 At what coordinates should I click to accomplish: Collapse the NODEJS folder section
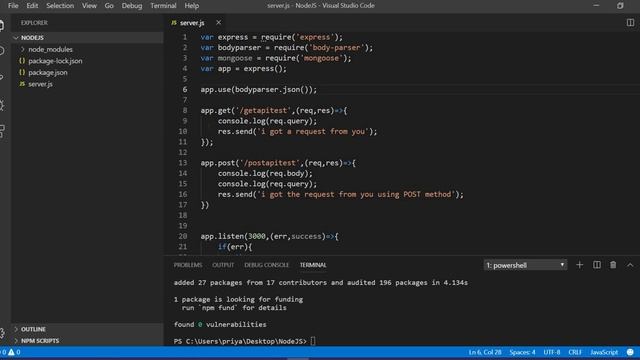(87, 38)
